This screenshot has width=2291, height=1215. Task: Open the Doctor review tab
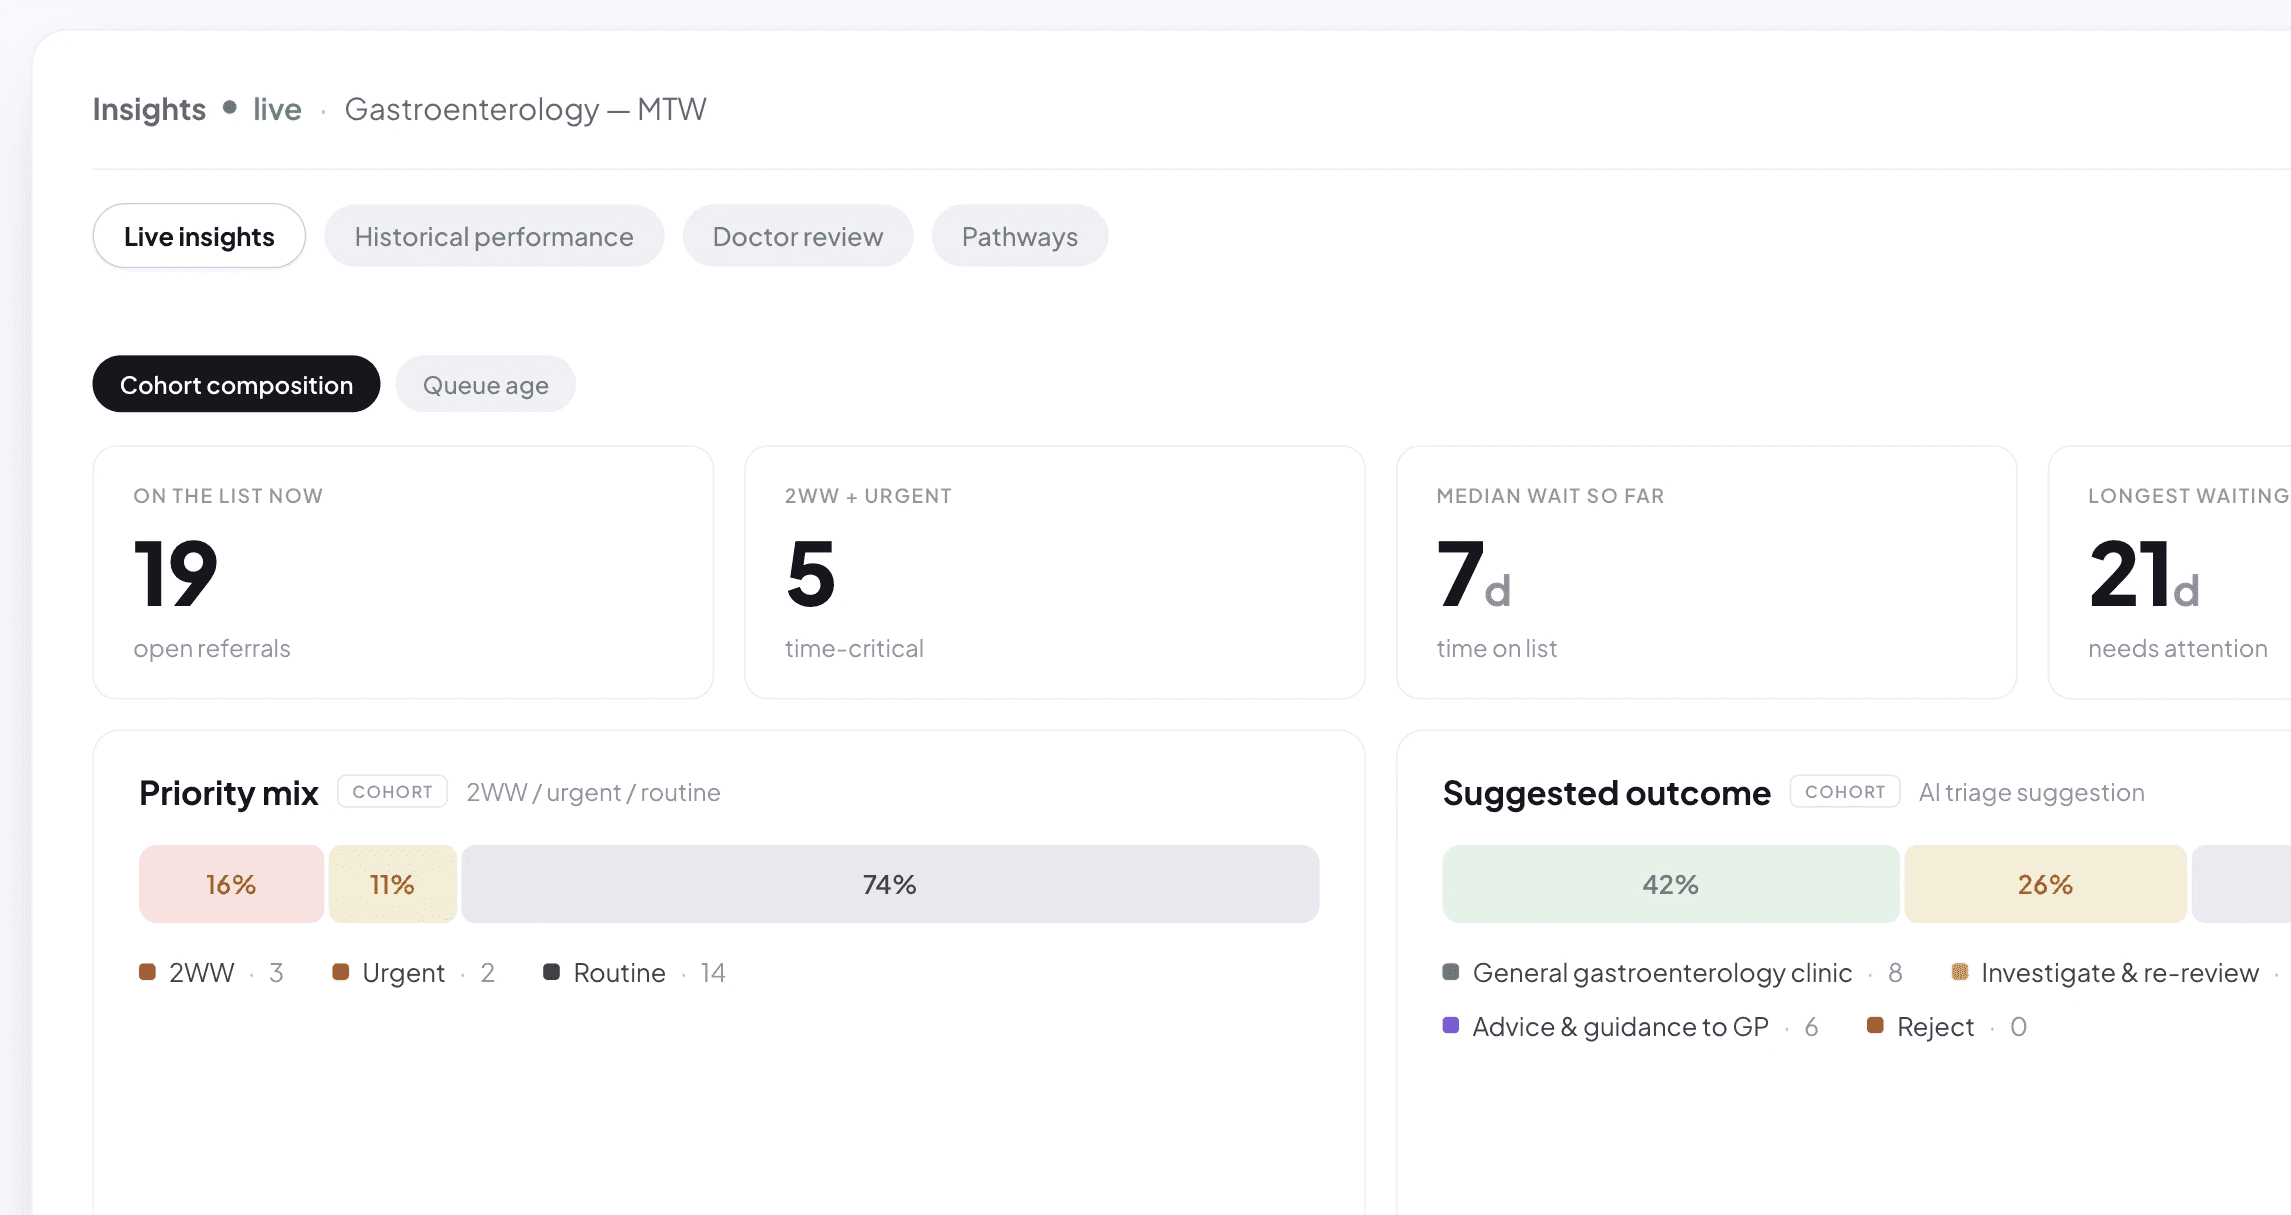click(798, 236)
